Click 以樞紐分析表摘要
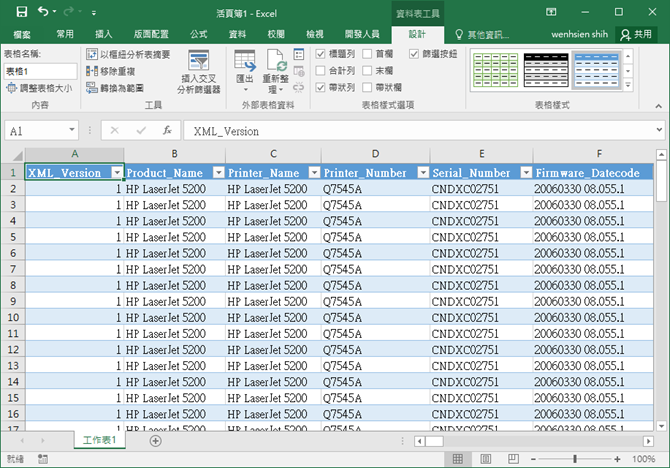 point(128,54)
